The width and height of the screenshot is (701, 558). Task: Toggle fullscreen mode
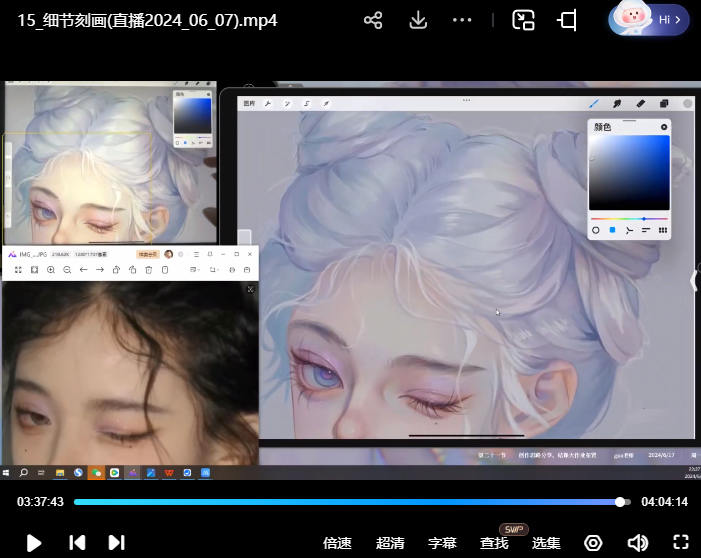pos(681,542)
